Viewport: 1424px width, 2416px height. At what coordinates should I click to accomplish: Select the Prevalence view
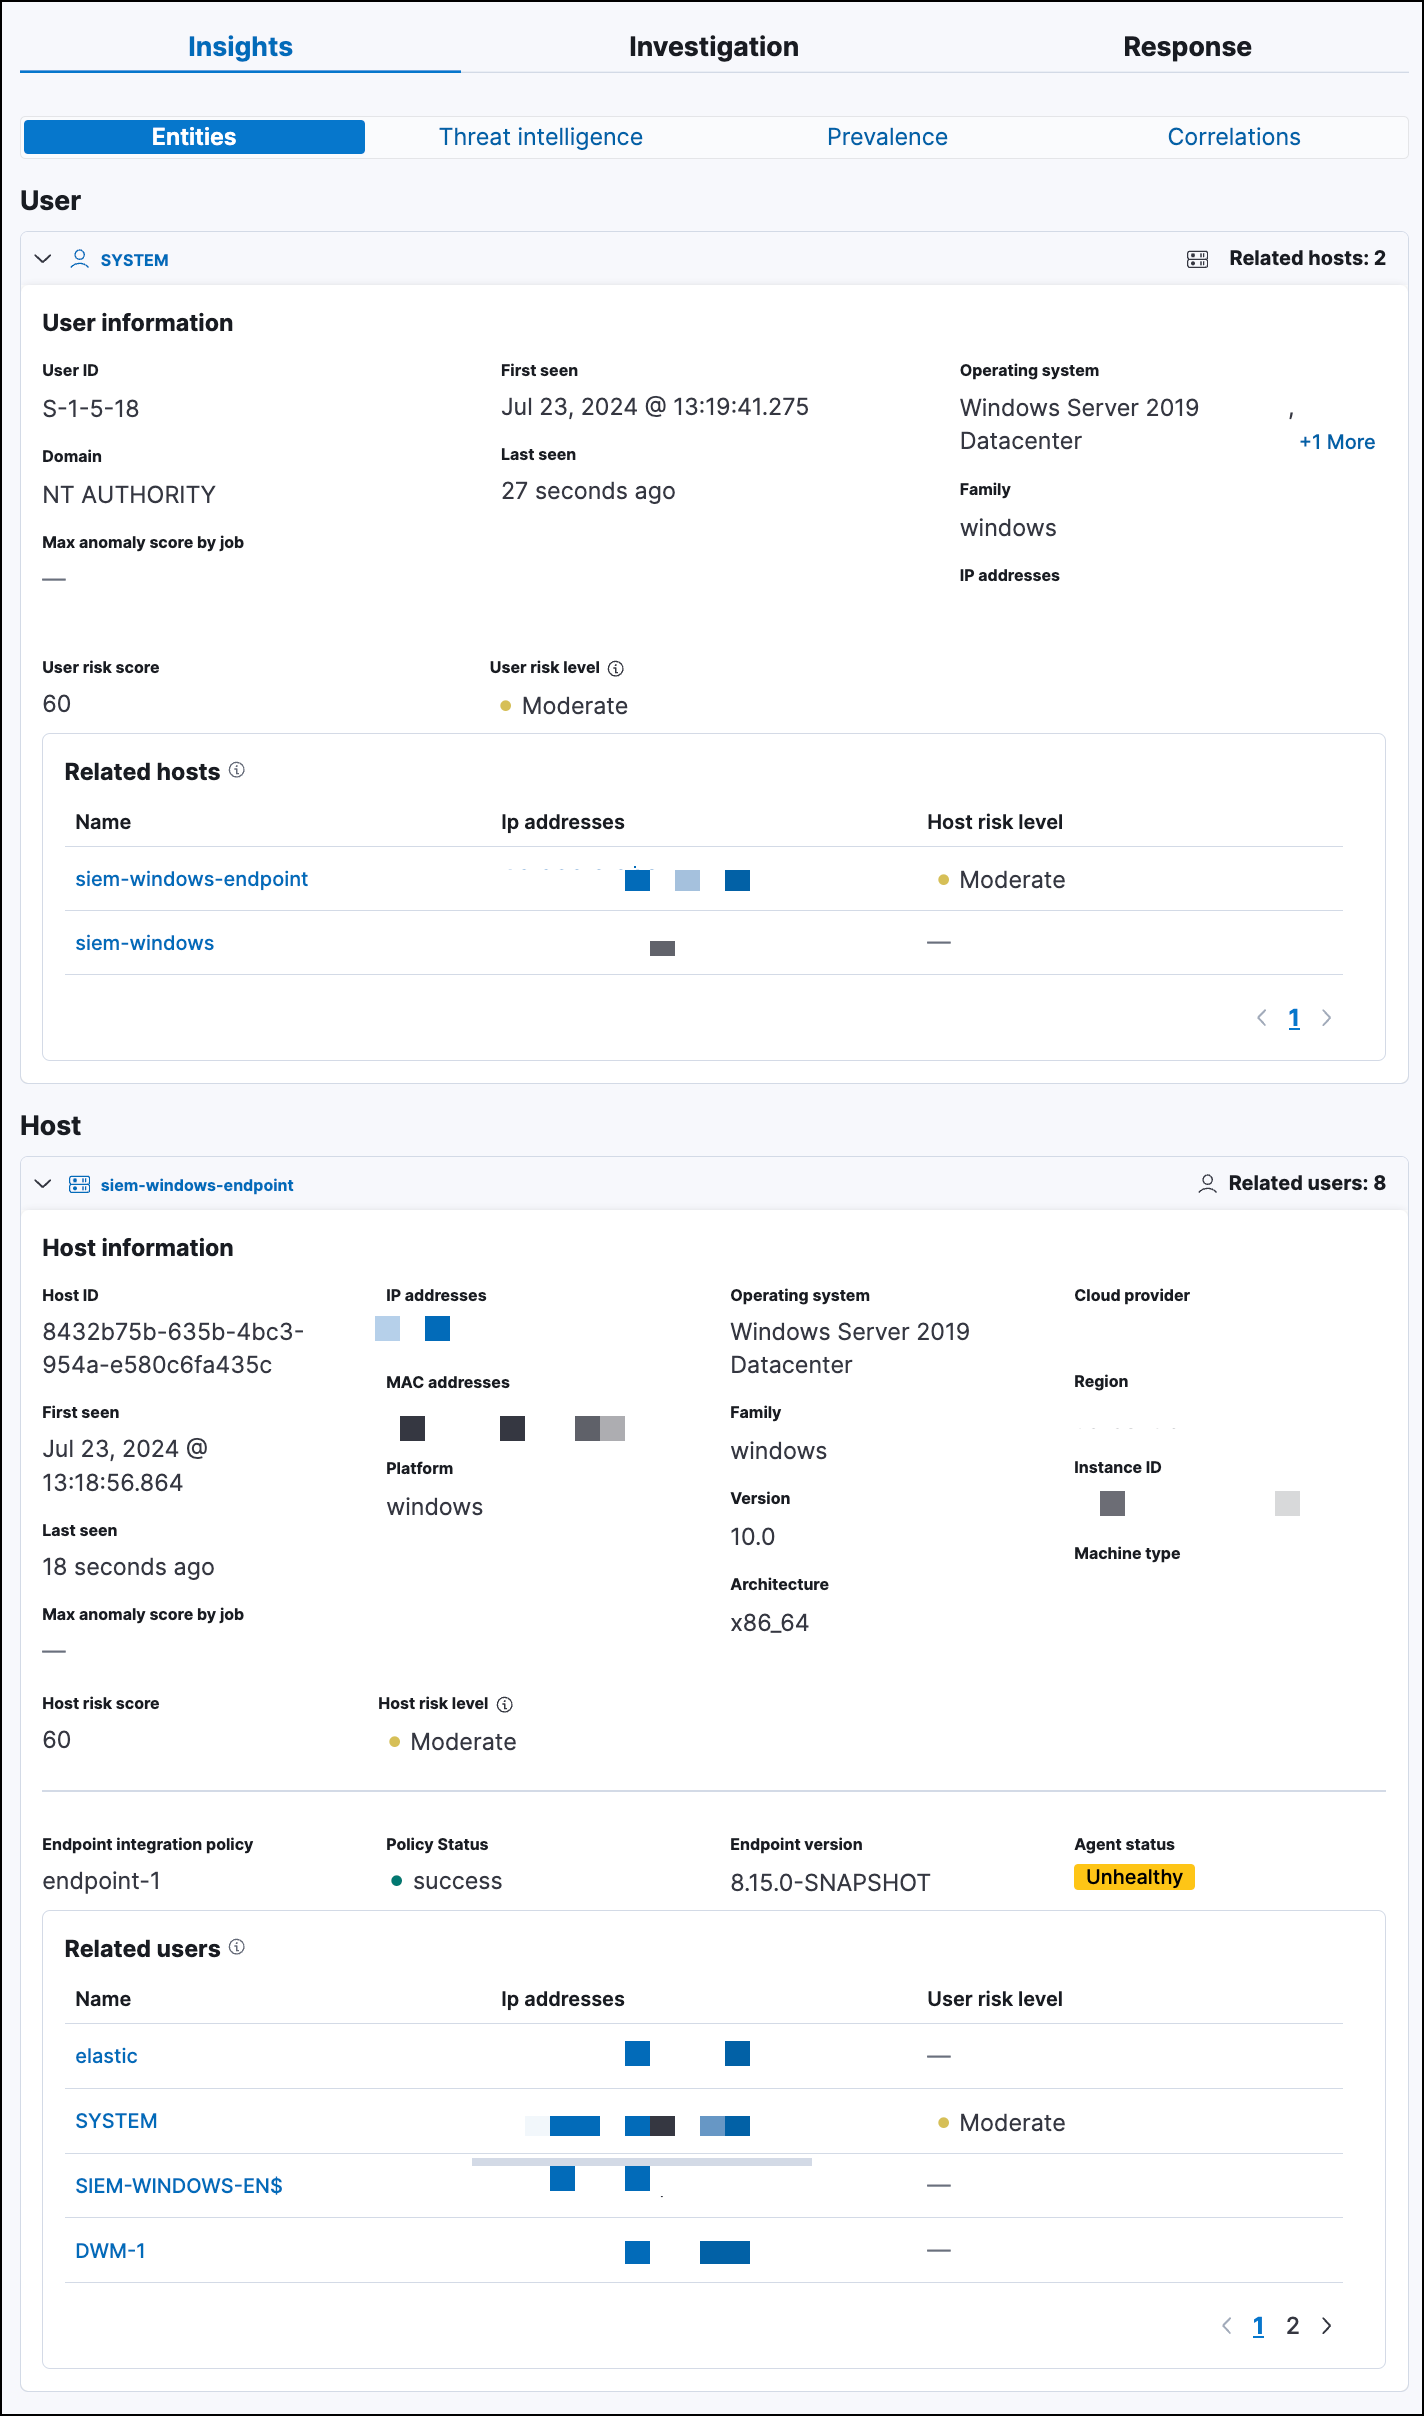887,137
